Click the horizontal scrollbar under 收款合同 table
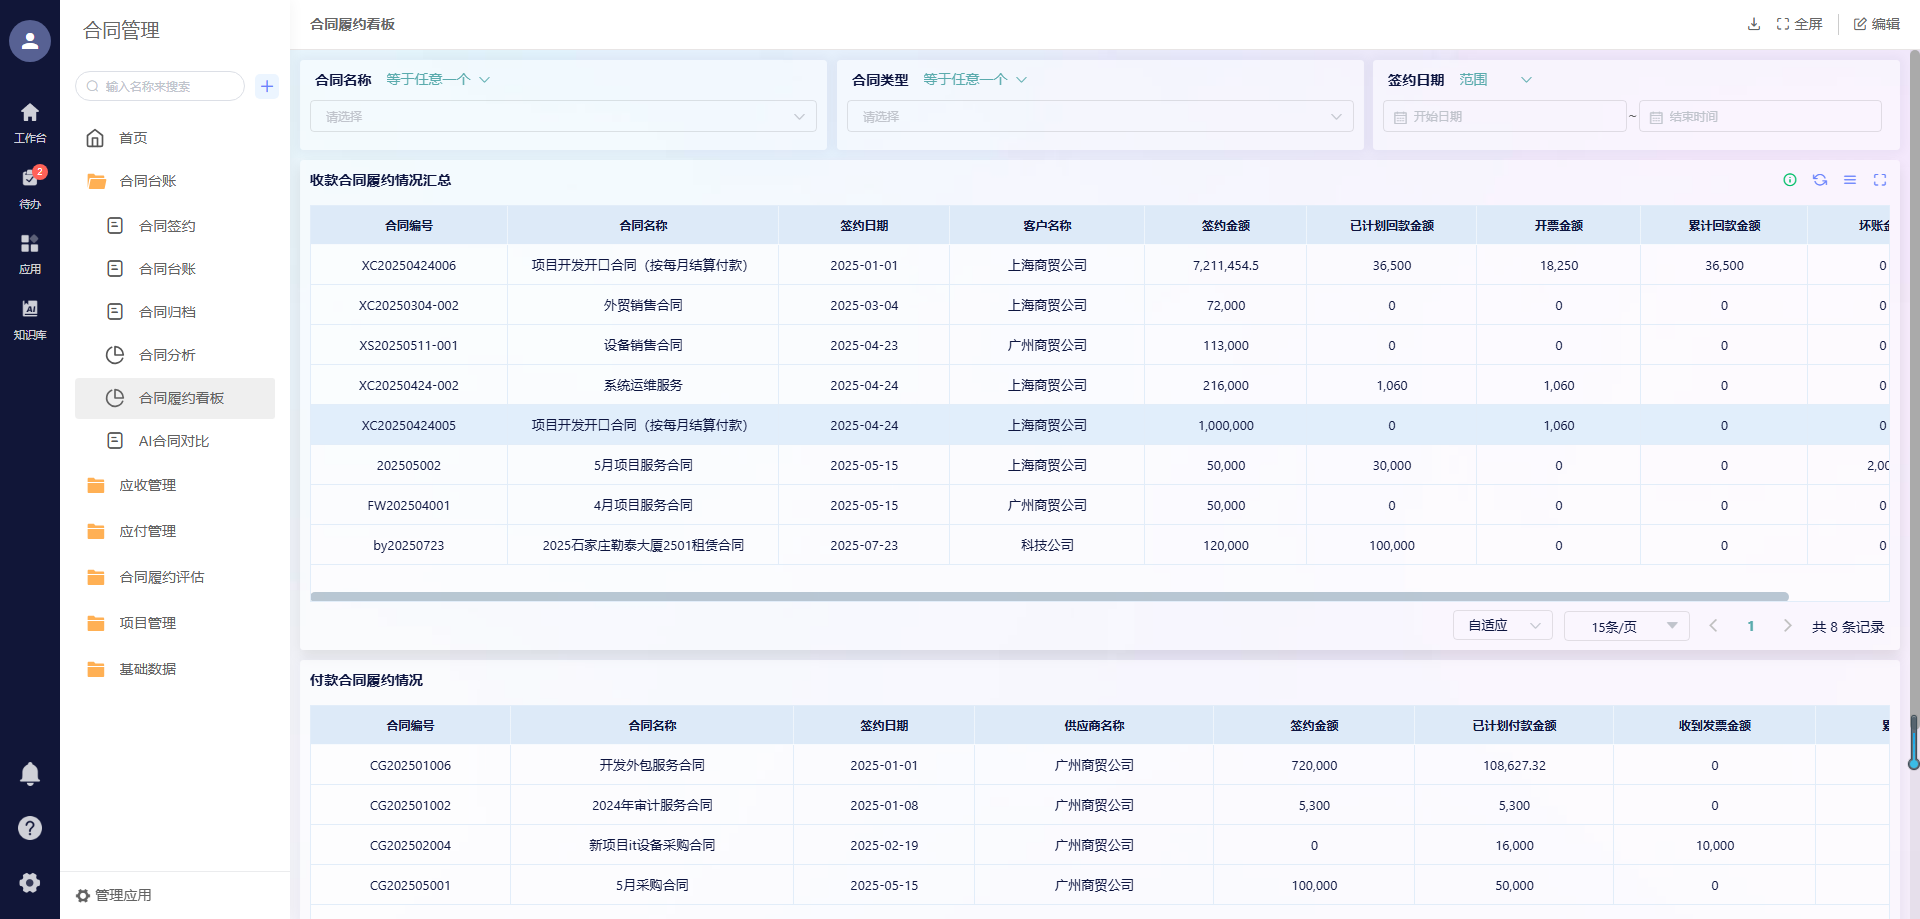The image size is (1920, 919). pyautogui.click(x=1049, y=597)
